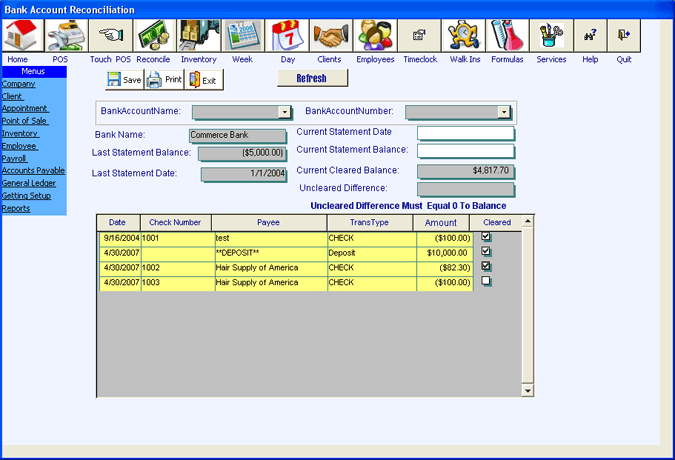
Task: Open the Timeclock icon
Action: (x=419, y=36)
